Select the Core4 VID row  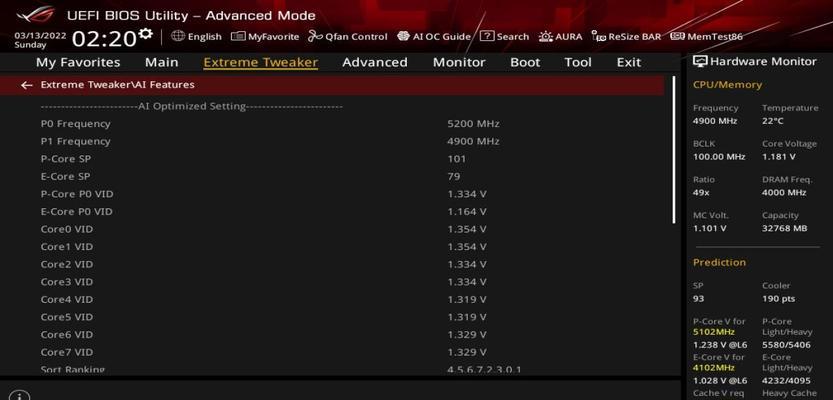(332, 299)
